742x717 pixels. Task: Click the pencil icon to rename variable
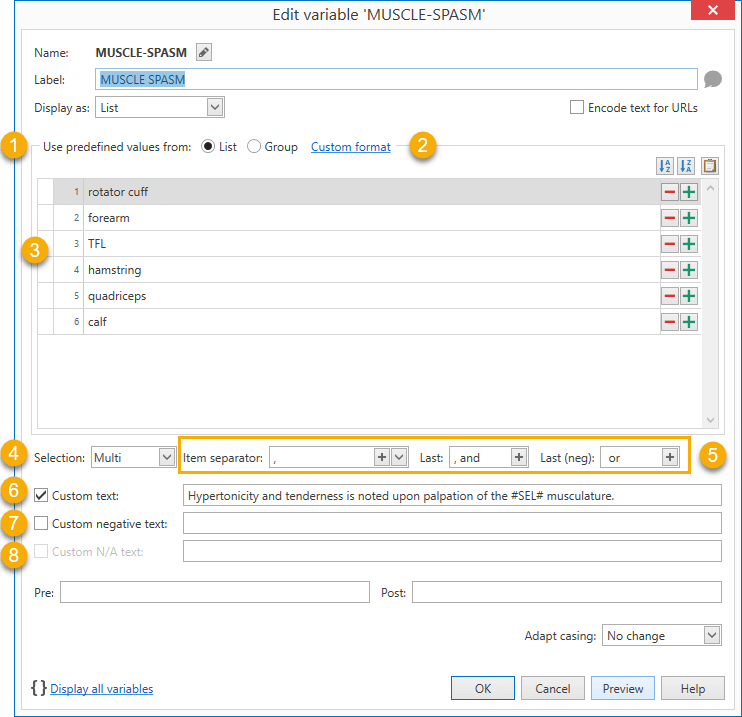[x=204, y=53]
